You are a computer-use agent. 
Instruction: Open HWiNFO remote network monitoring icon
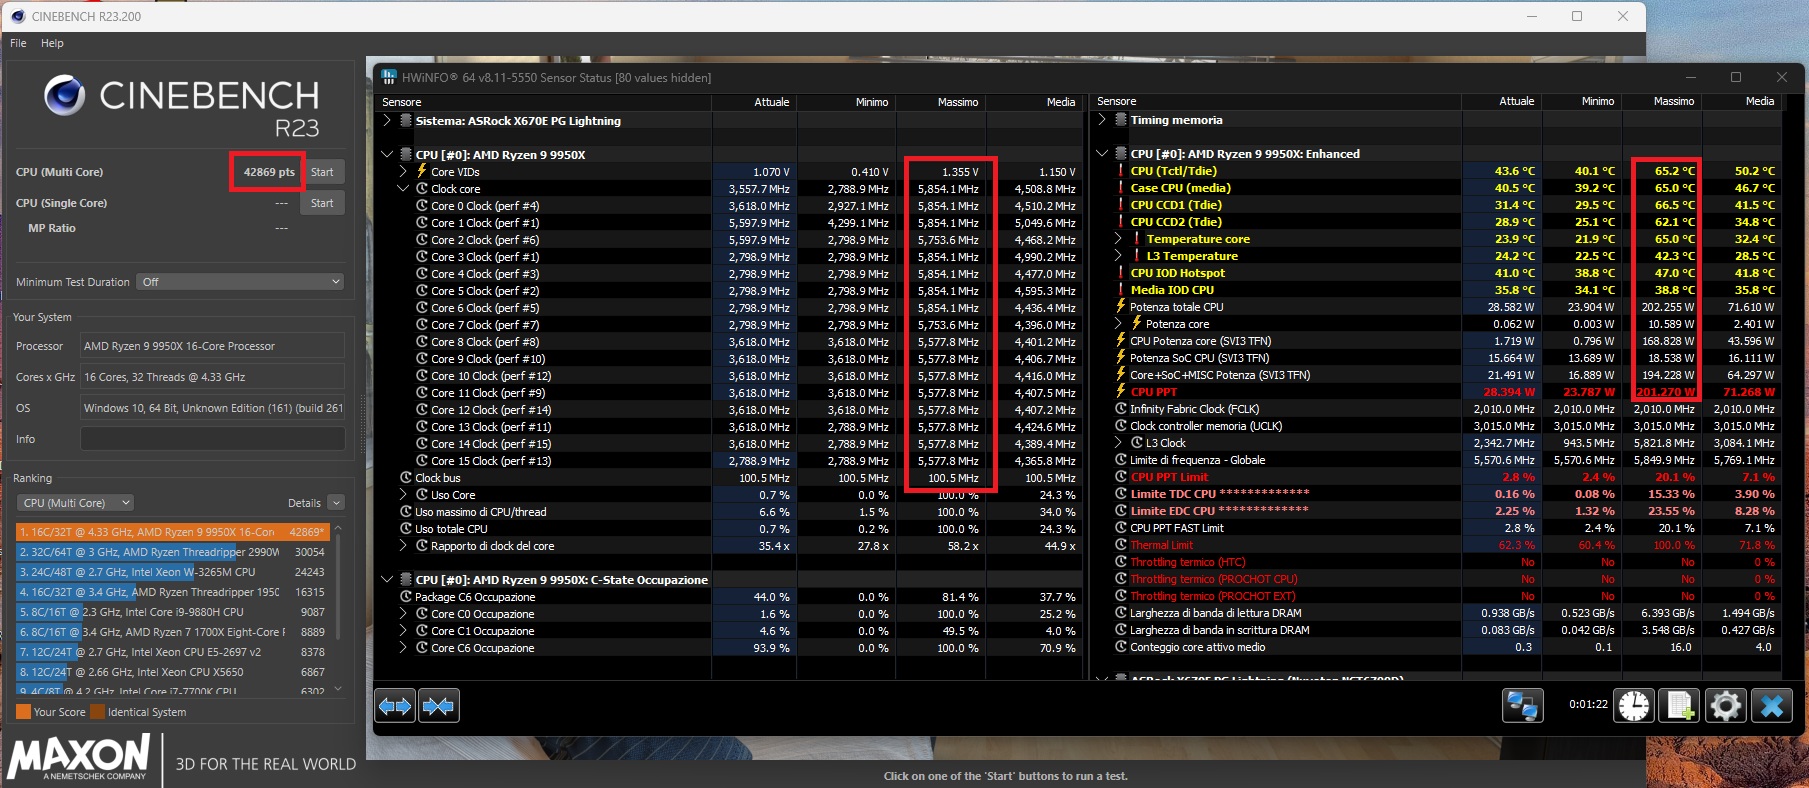tap(1522, 705)
